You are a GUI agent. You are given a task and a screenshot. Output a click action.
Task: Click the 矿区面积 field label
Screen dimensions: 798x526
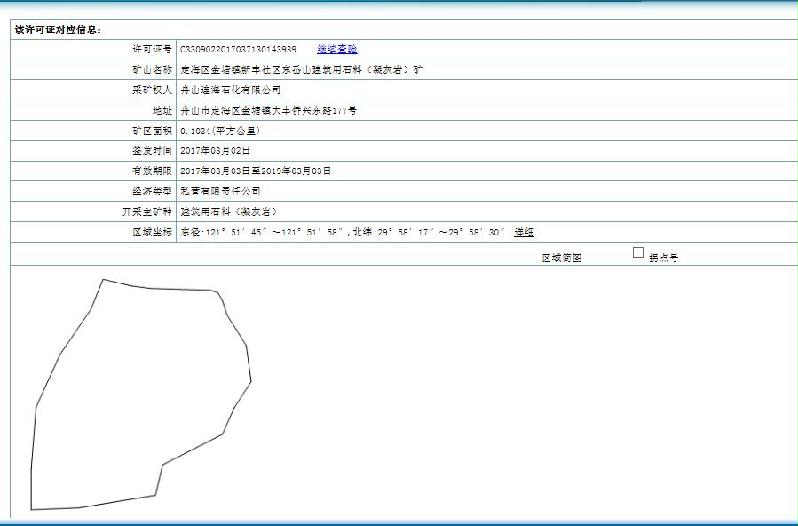click(152, 131)
